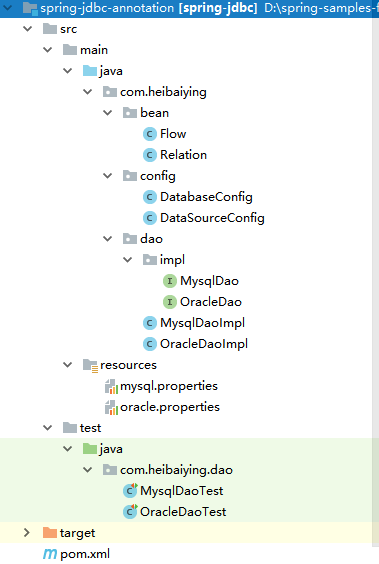Viewport: 379px width, 564px height.
Task: Click the resources folder icon
Action: point(90,365)
